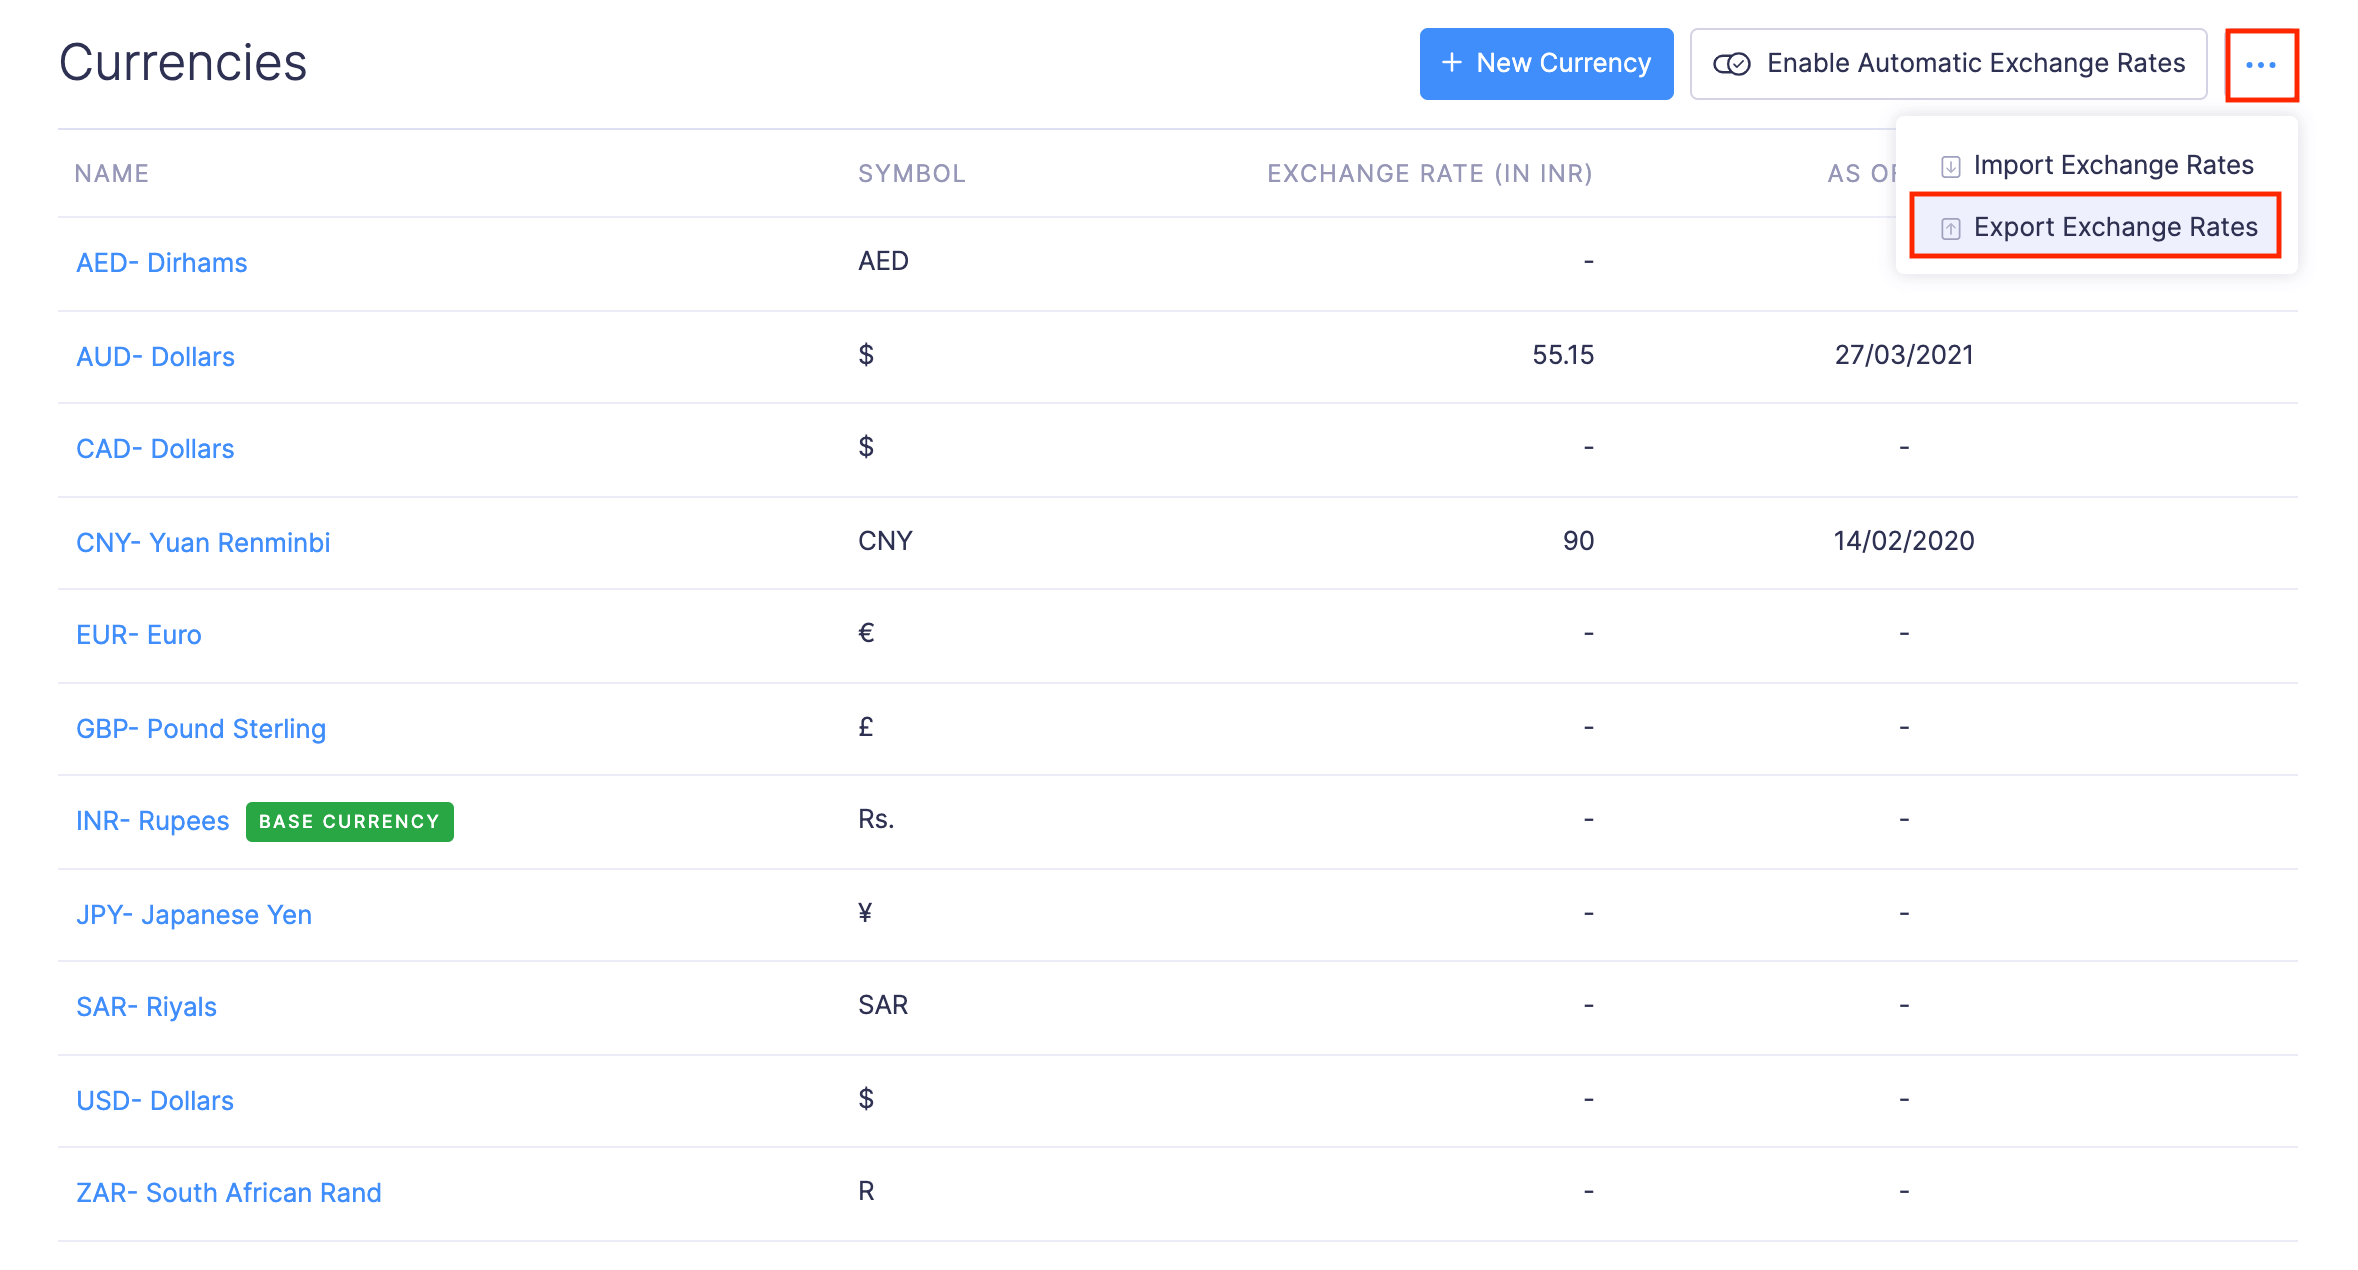Click the toggle icon for automatic exchange rates

click(1731, 64)
